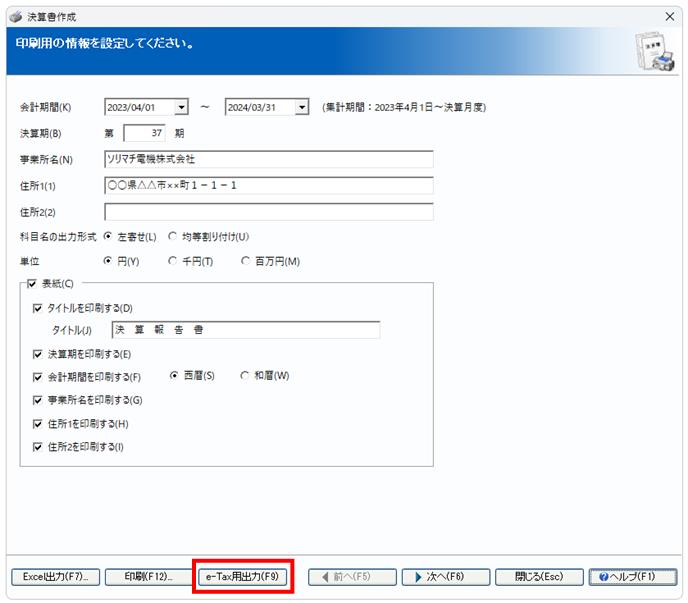Select the 千円 unit radio button
This screenshot has width=688, height=603.
(x=173, y=261)
